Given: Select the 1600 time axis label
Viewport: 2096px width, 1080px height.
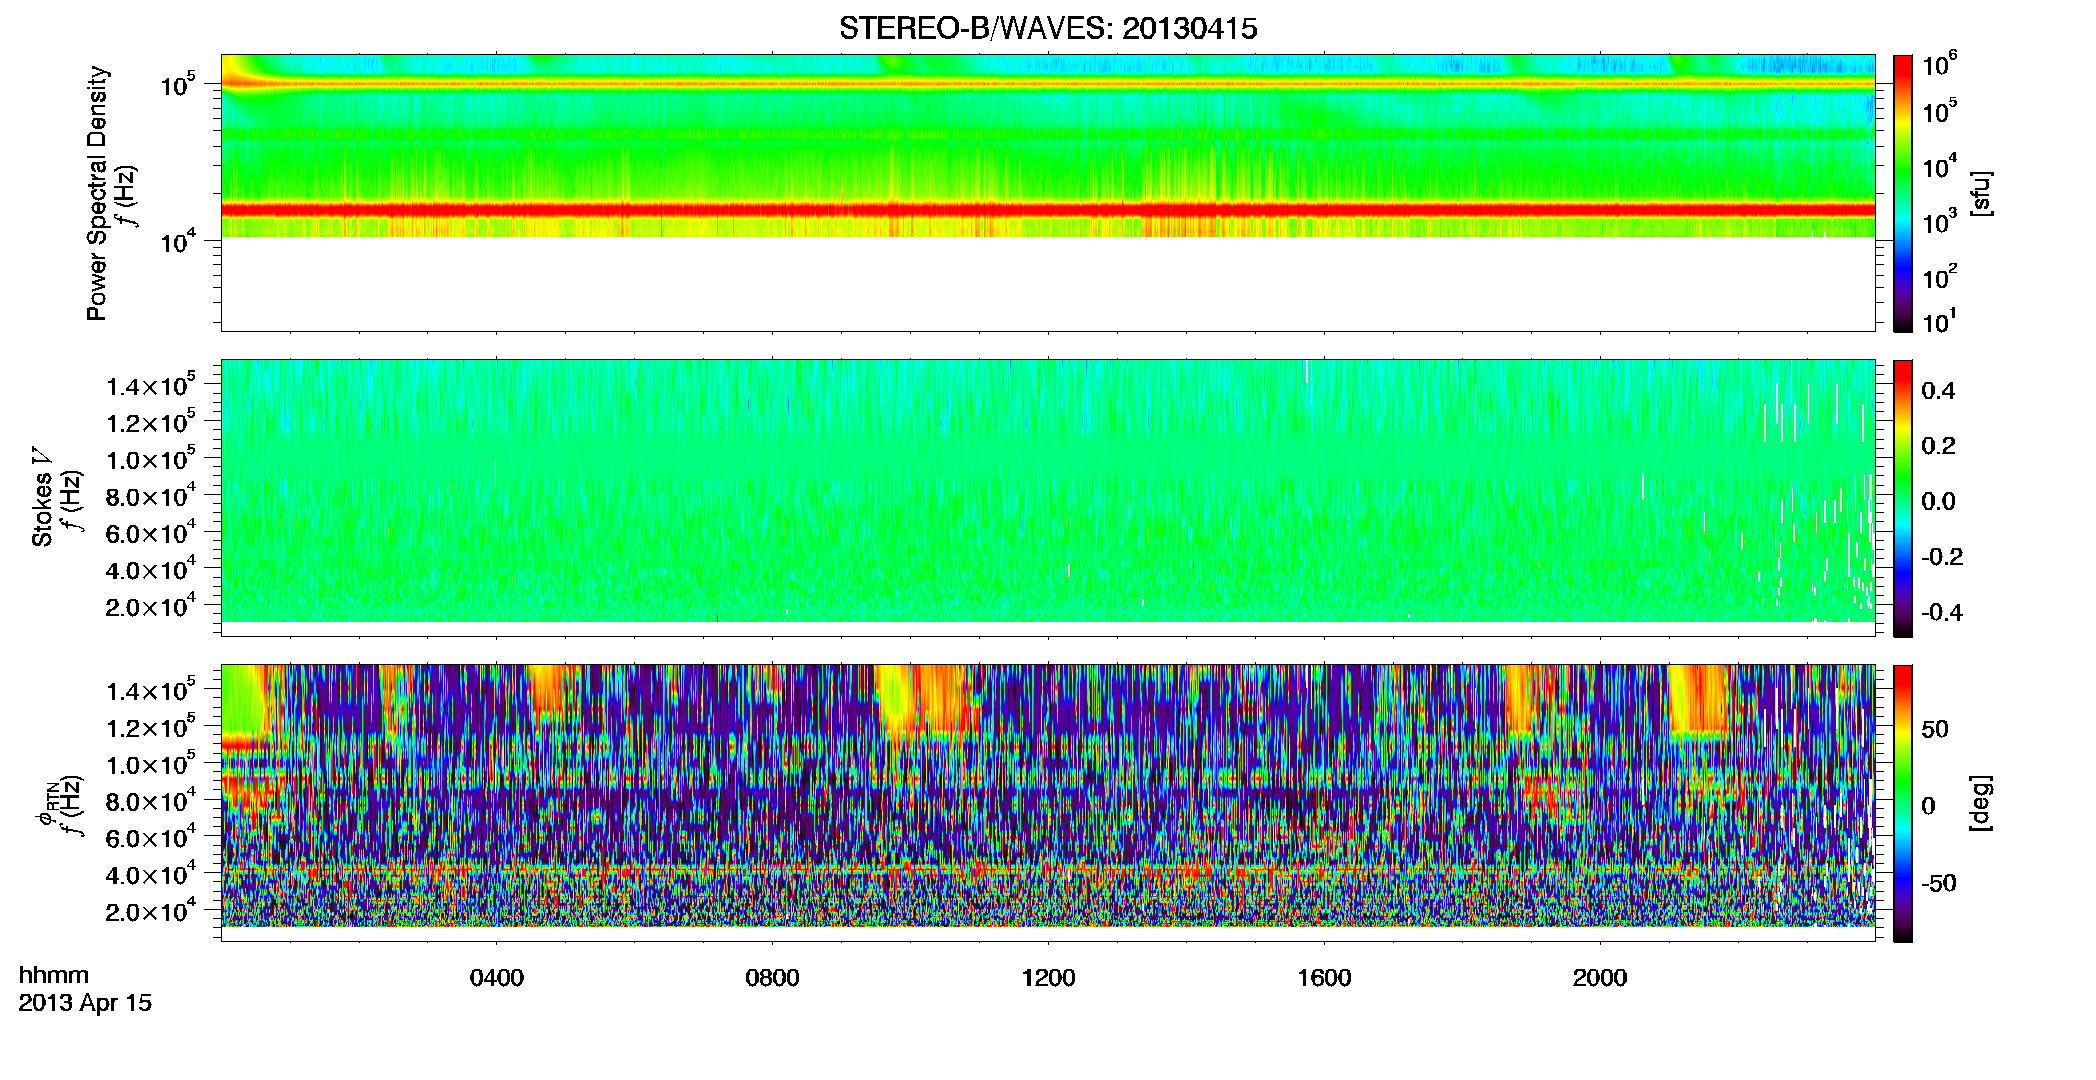Looking at the screenshot, I should coord(1324,978).
